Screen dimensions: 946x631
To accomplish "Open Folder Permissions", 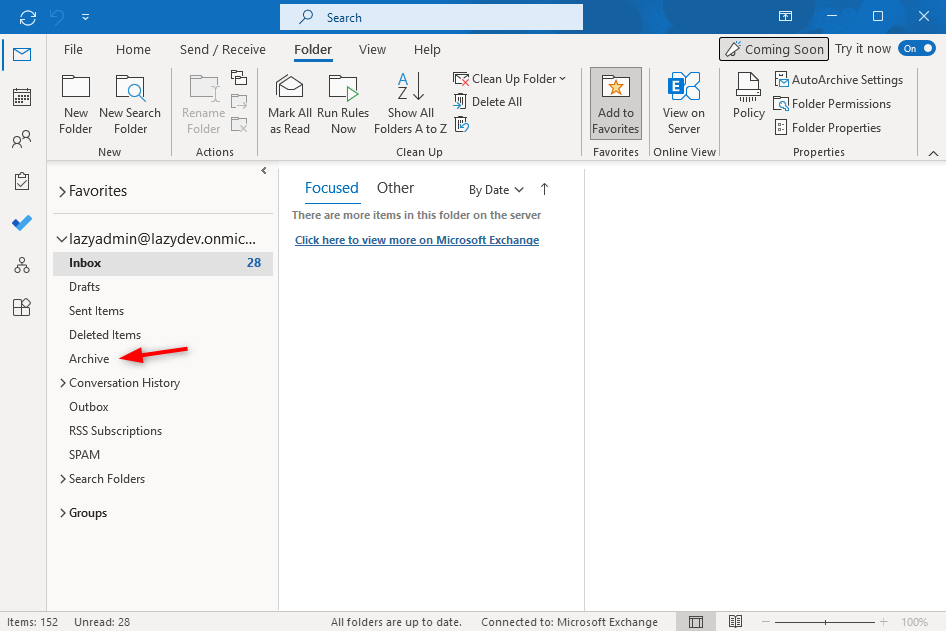I will [x=832, y=103].
